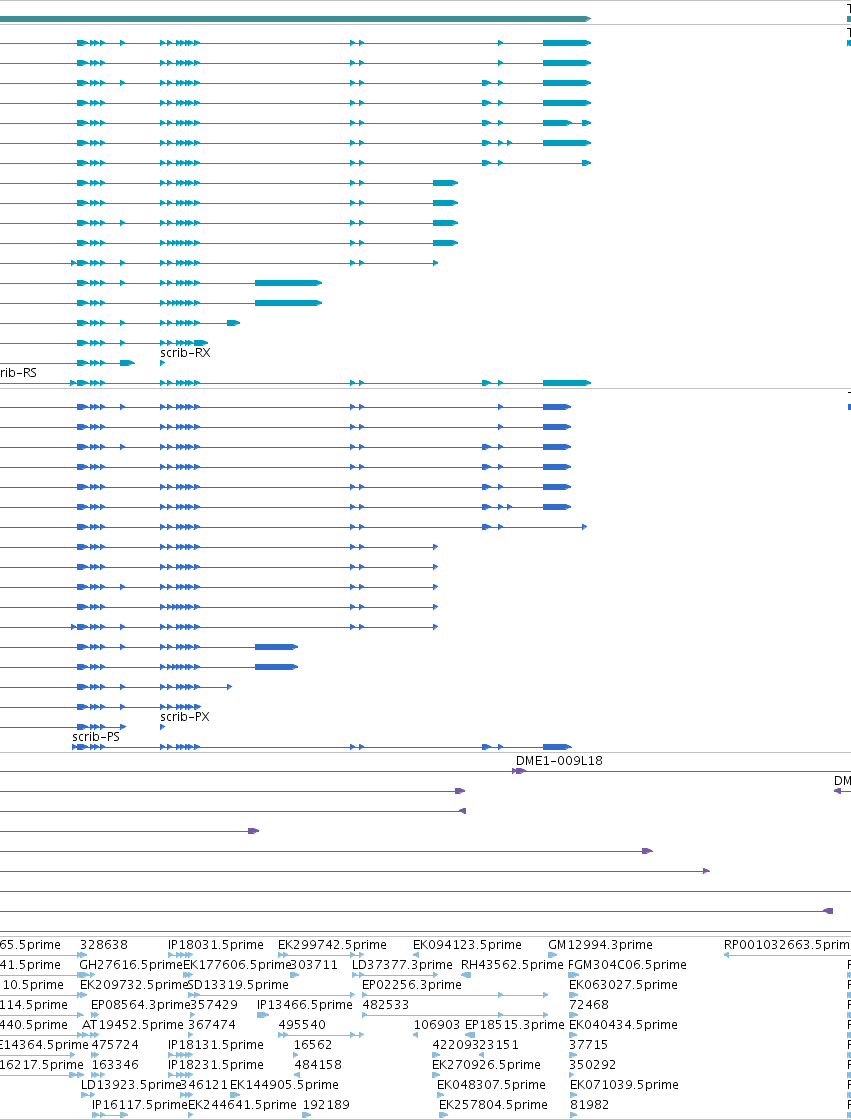Click EST label 16562

coord(313,1045)
